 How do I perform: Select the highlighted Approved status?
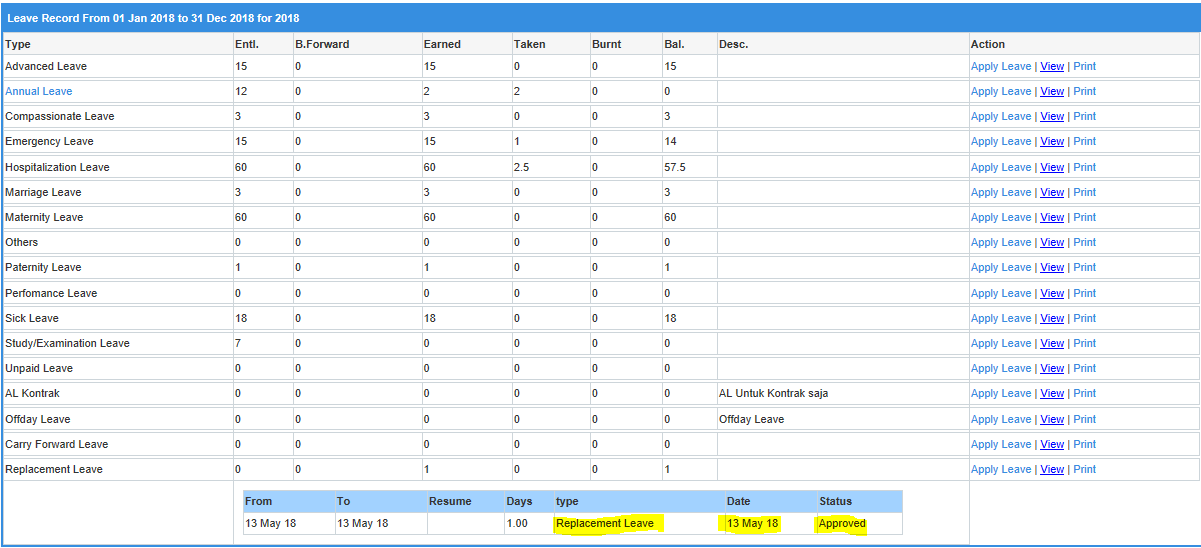coord(842,523)
